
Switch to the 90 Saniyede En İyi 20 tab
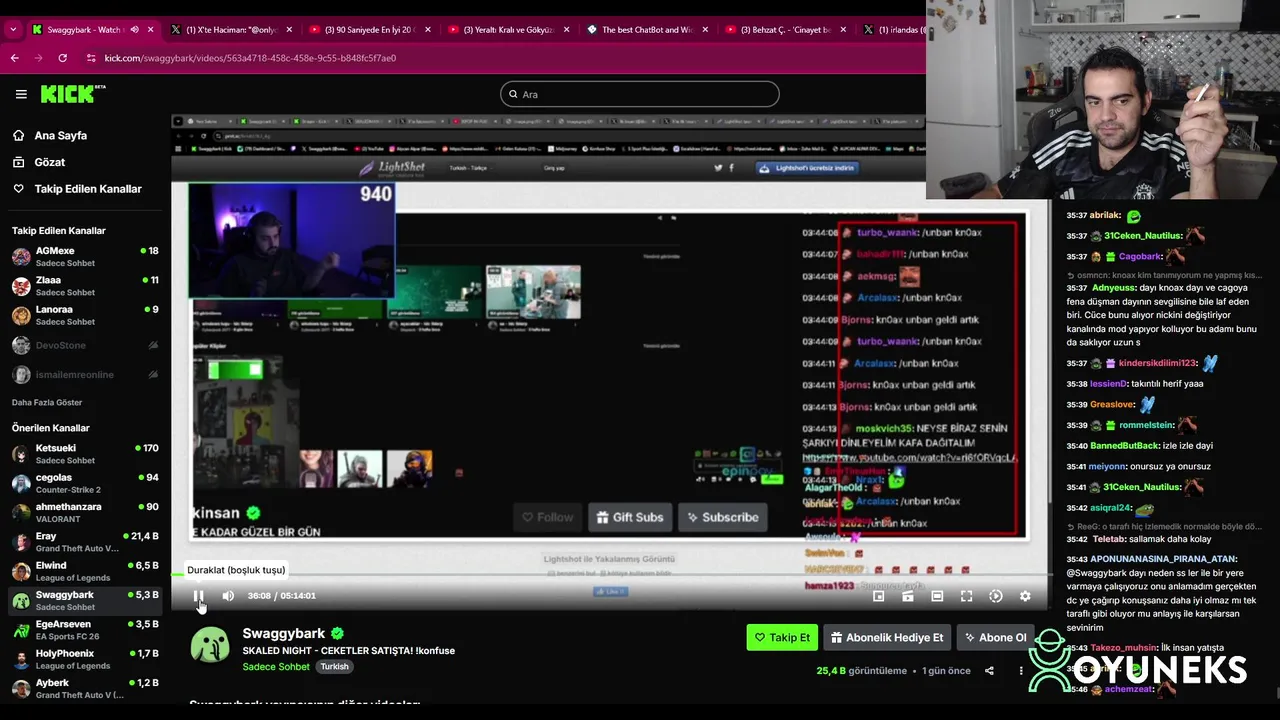click(x=369, y=30)
